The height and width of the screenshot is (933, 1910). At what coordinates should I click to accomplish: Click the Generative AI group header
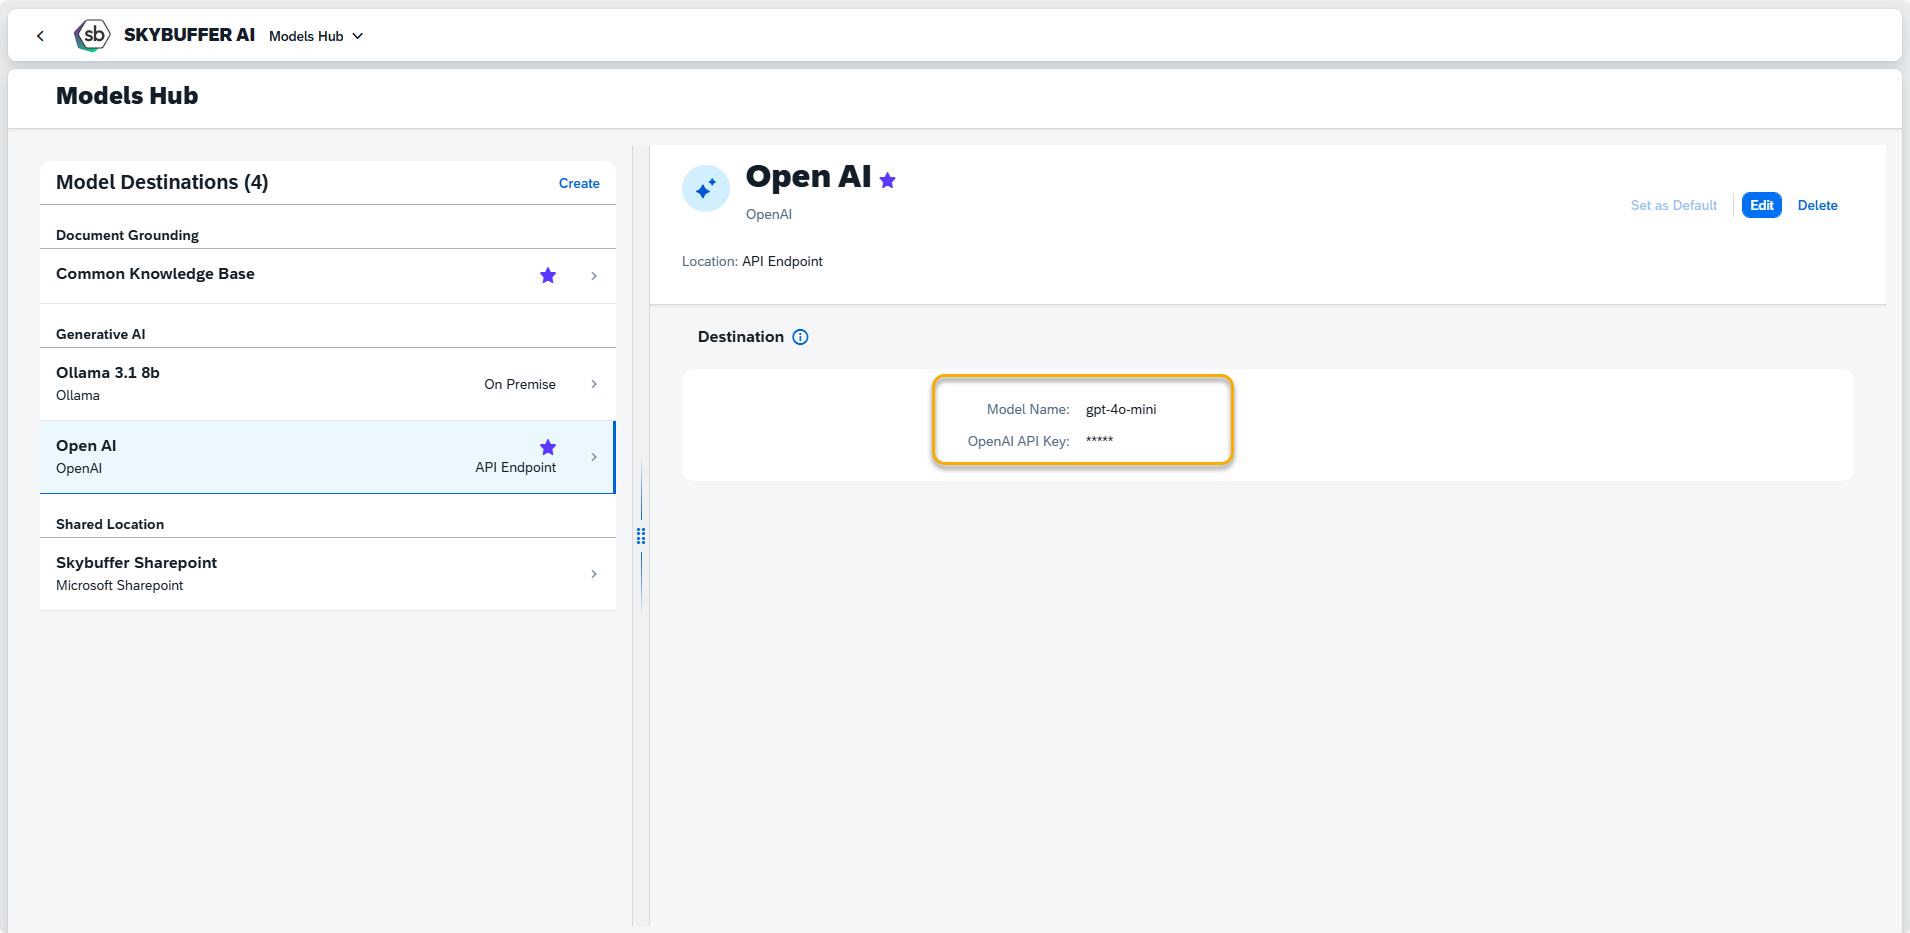[x=100, y=334]
